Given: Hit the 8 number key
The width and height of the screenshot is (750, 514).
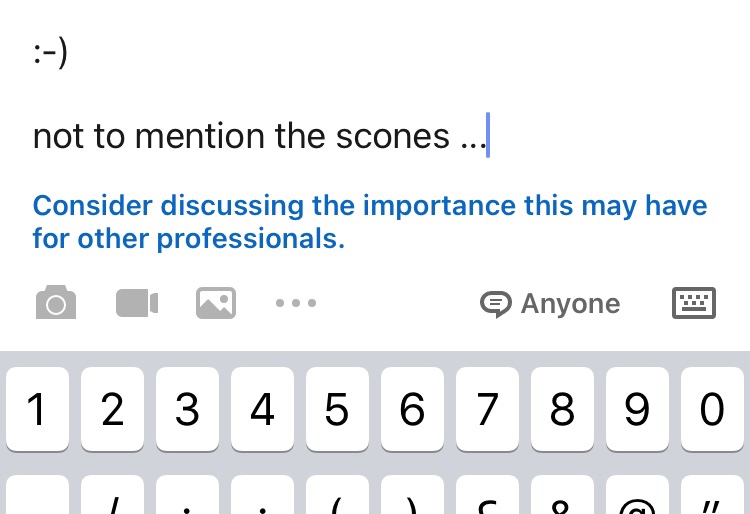Looking at the screenshot, I should pyautogui.click(x=562, y=409).
